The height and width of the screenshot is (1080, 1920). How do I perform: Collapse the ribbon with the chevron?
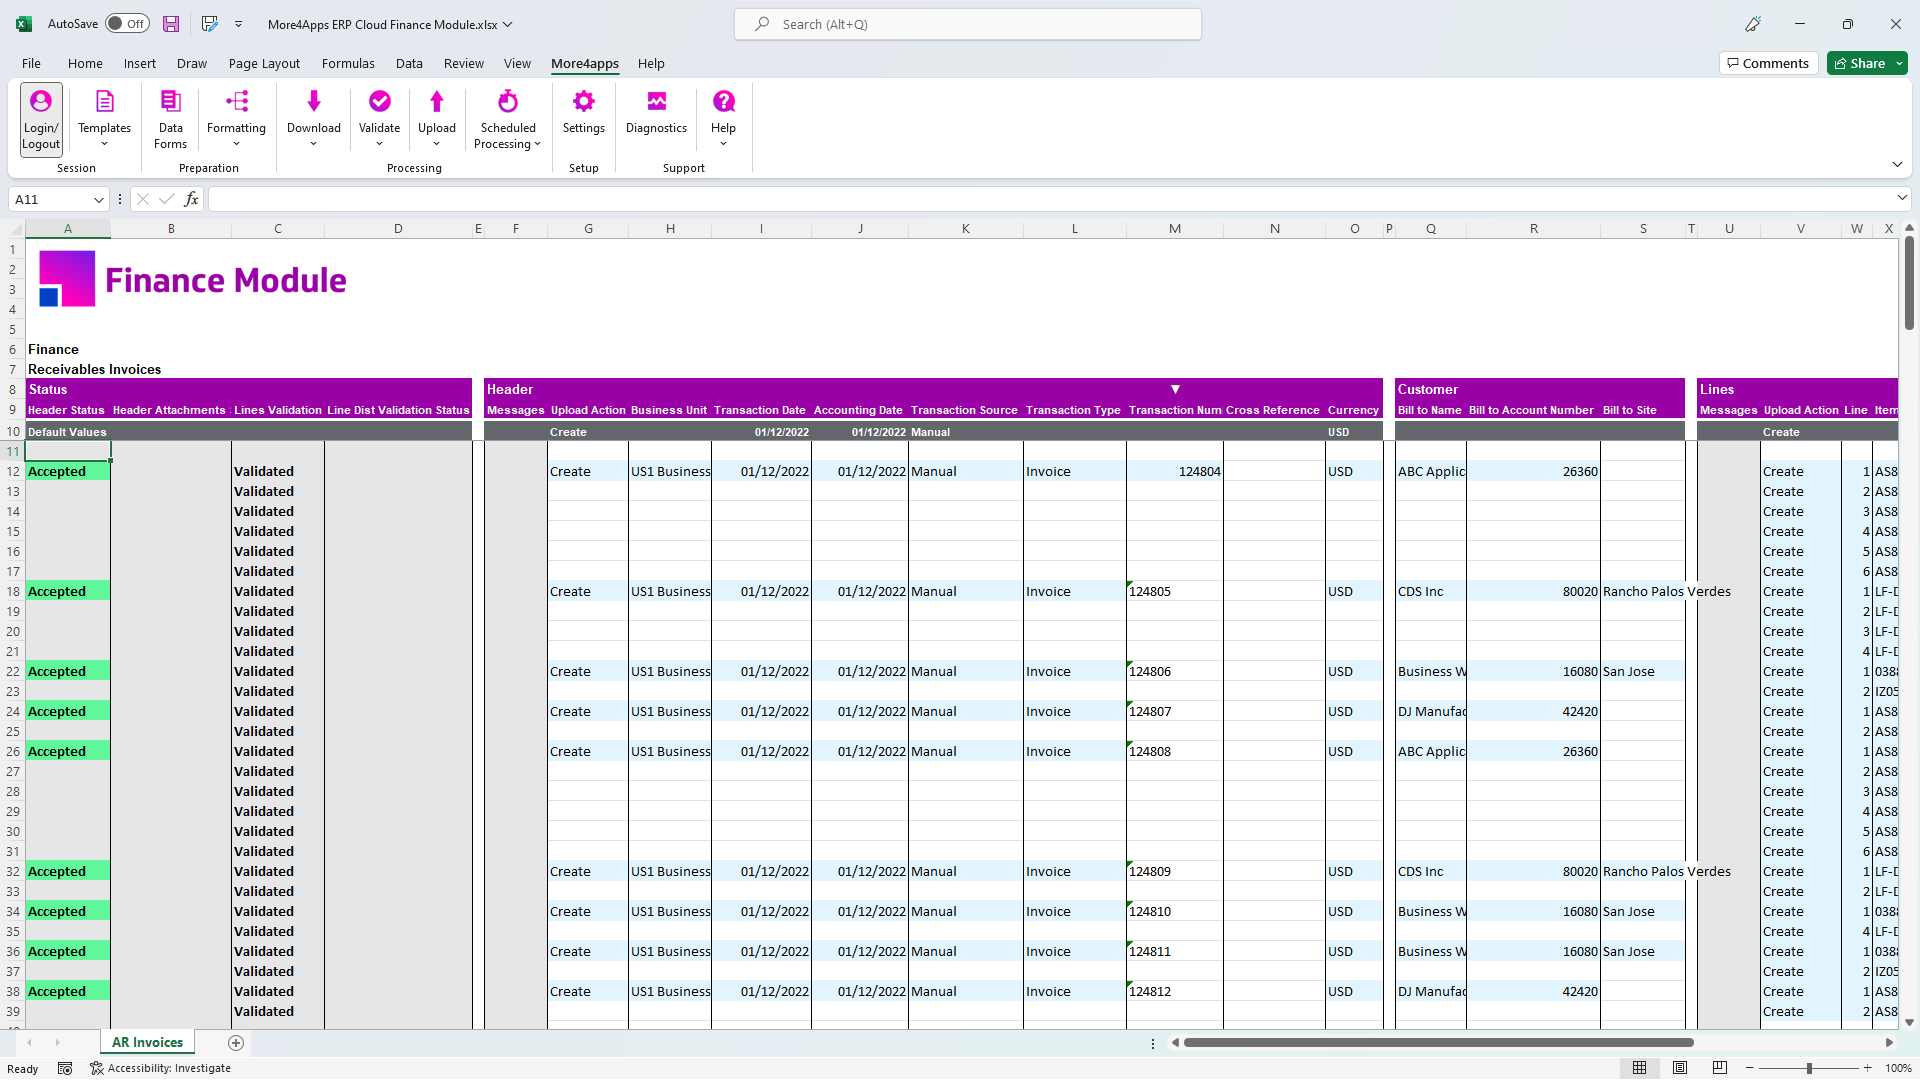pos(1897,165)
